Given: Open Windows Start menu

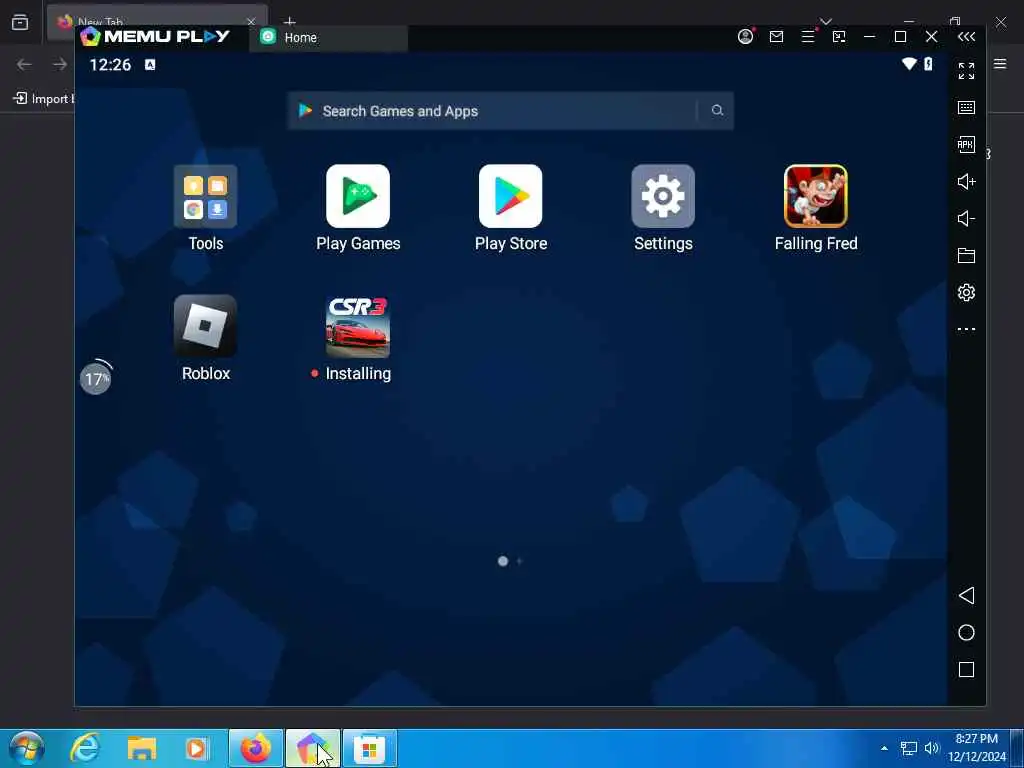Looking at the screenshot, I should 27,748.
